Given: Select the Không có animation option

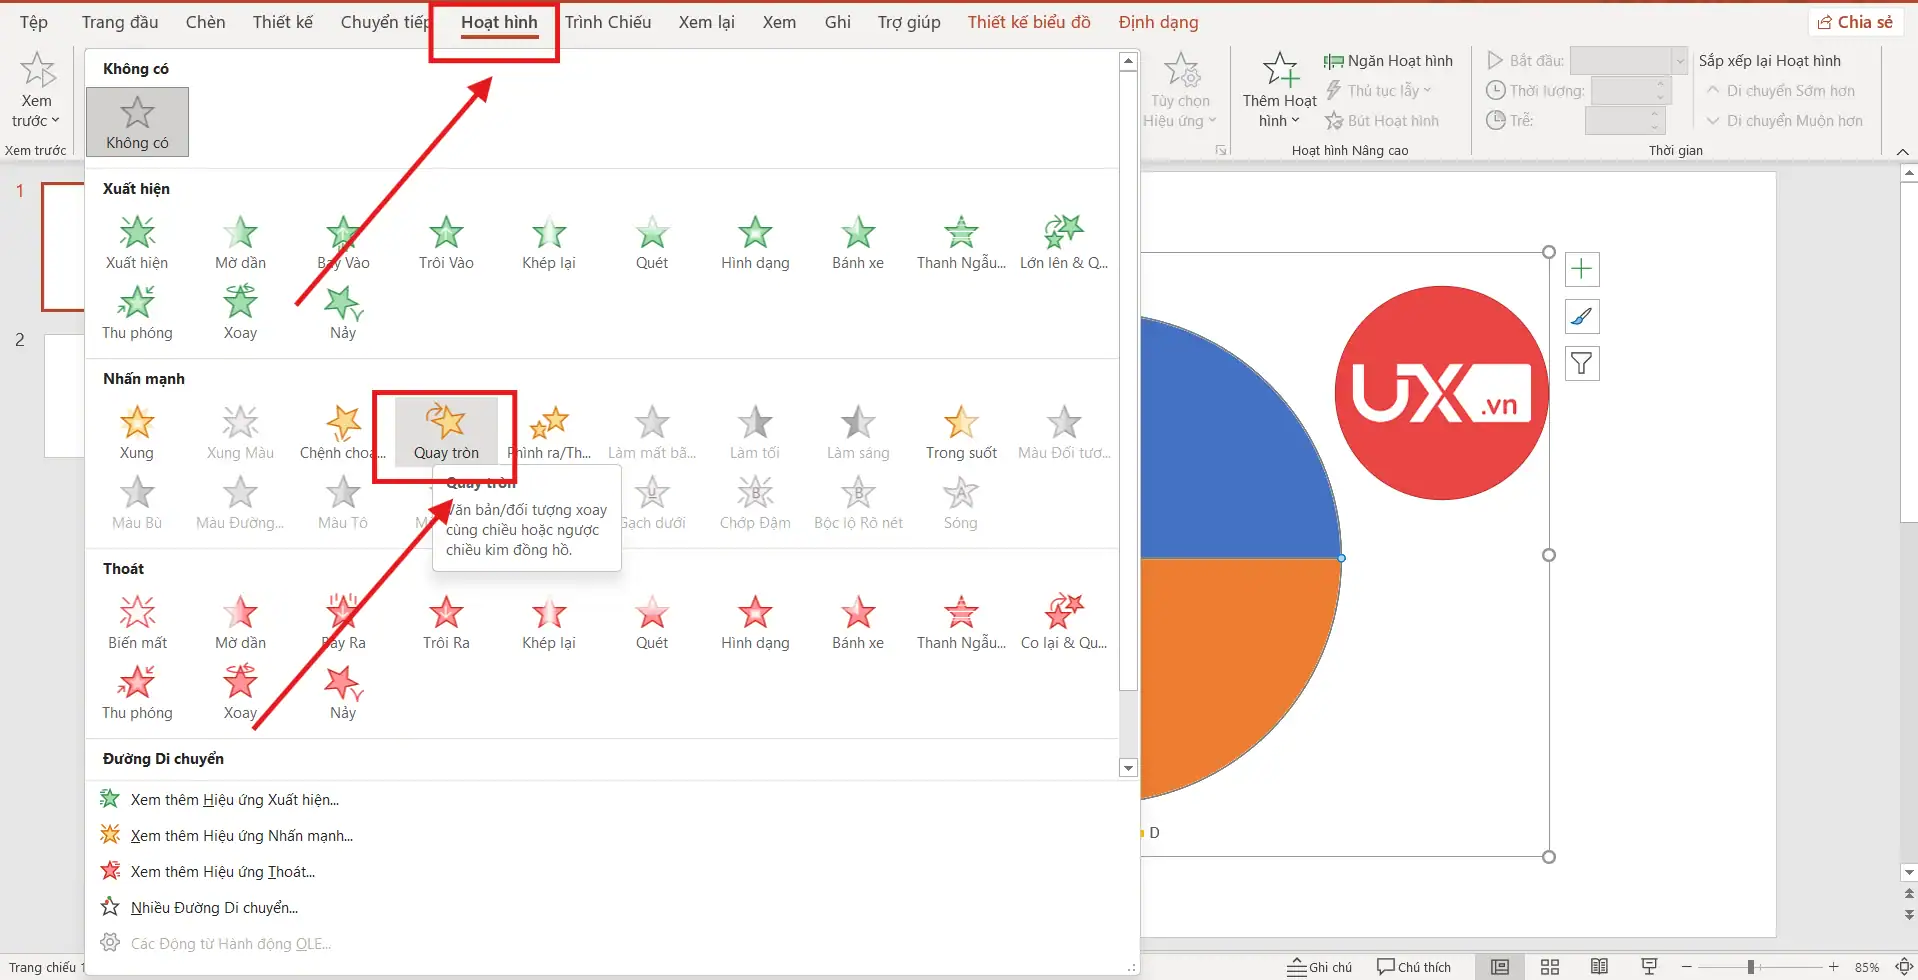Looking at the screenshot, I should (137, 122).
